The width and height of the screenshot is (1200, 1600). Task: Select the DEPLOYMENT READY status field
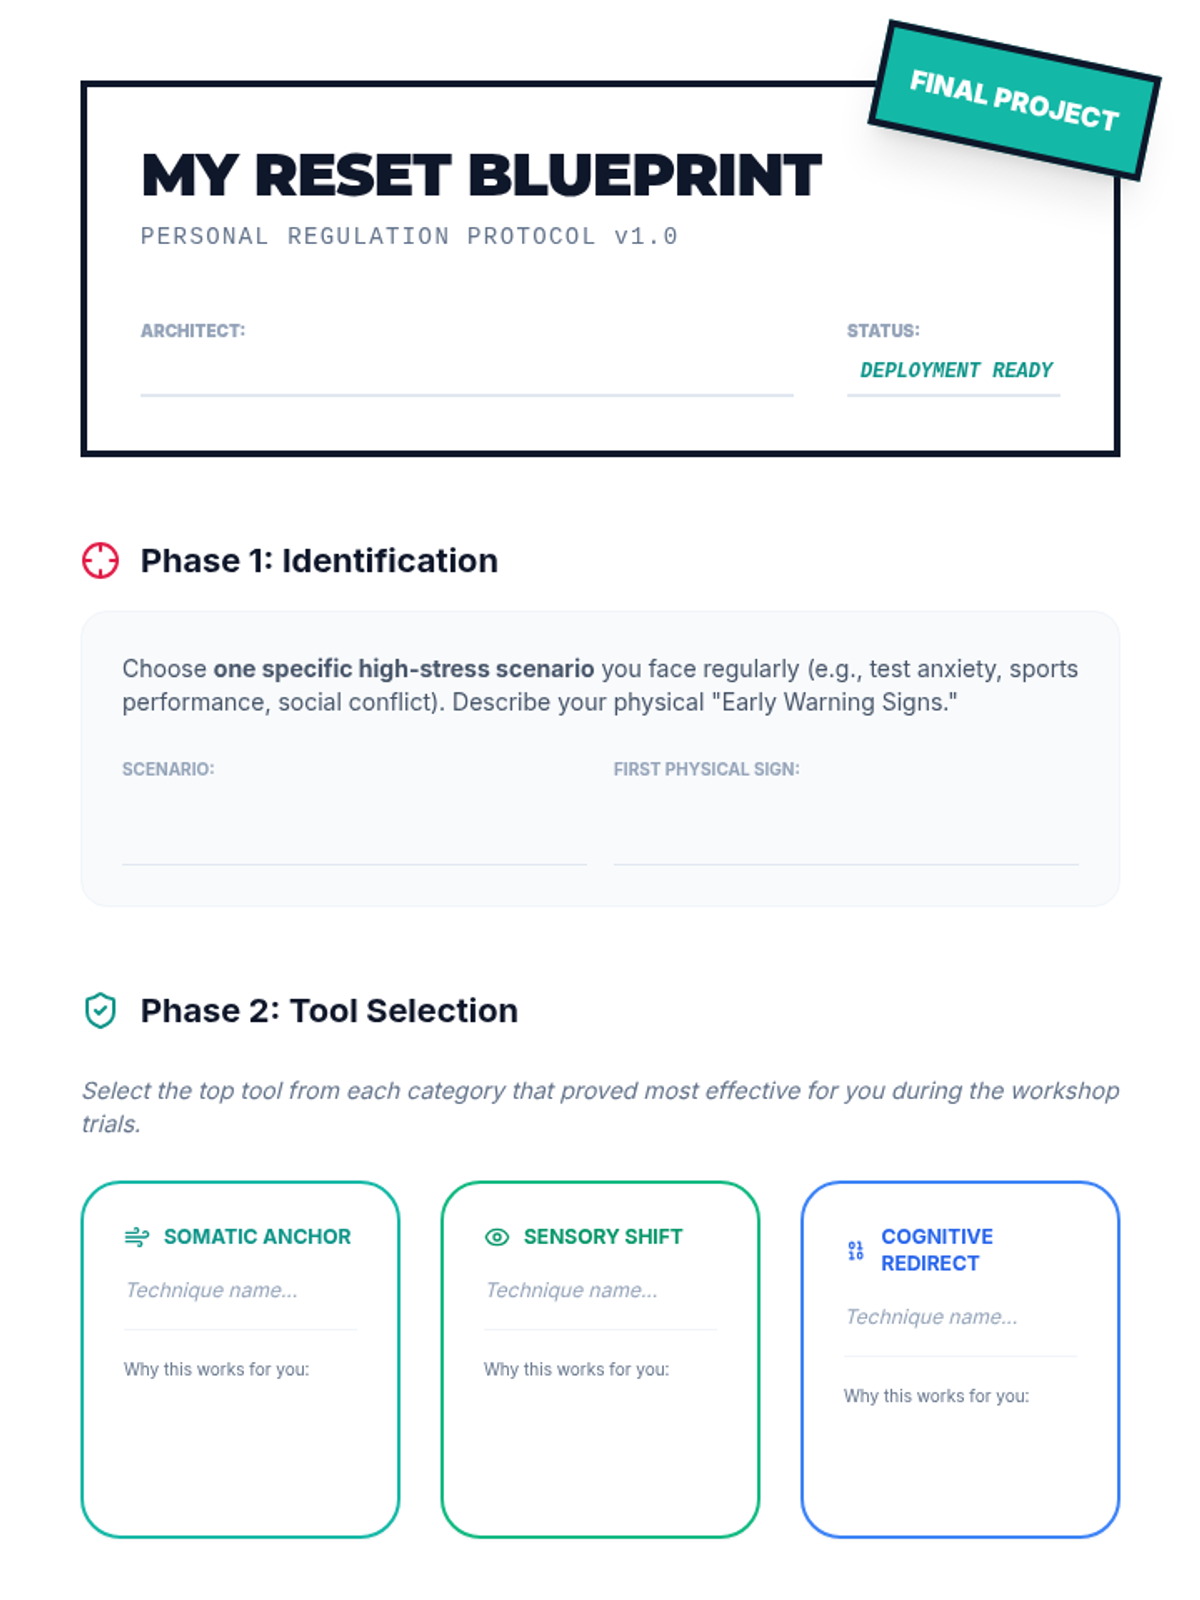pyautogui.click(x=954, y=371)
